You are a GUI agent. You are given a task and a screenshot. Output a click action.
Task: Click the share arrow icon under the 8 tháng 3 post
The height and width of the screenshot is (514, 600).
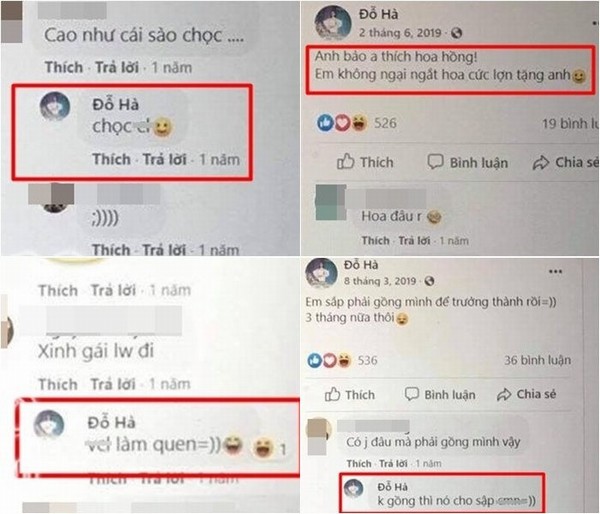(504, 395)
